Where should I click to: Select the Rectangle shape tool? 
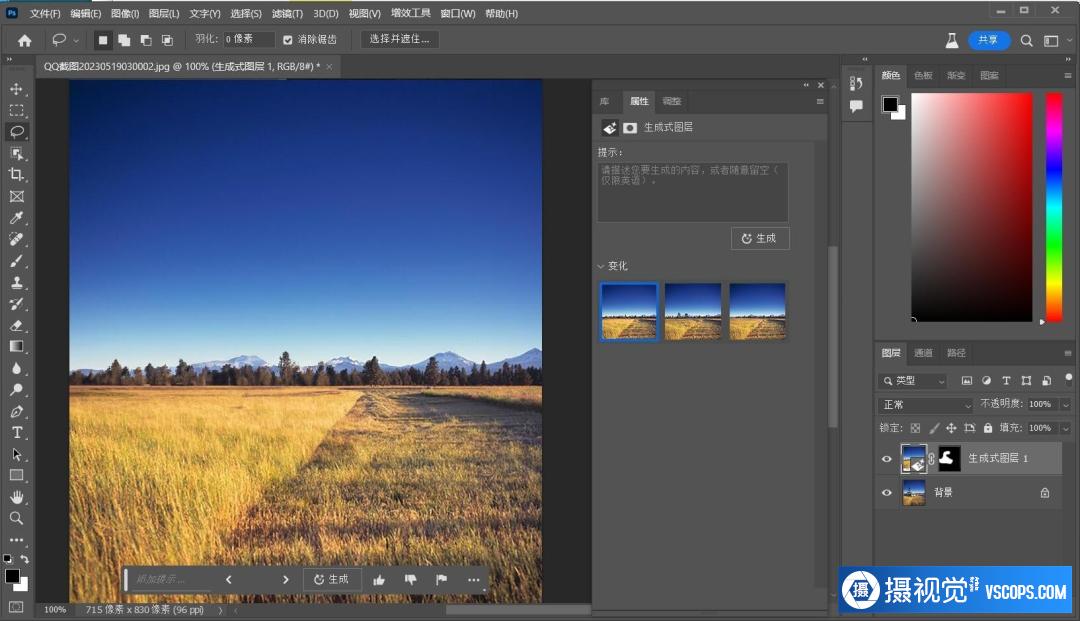click(17, 475)
